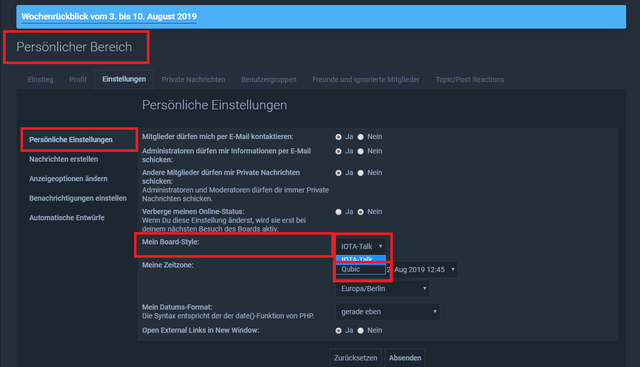Screen dimensions: 640x367
Task: Open Benachrichtigungen einstellen in sidebar
Action: (x=78, y=198)
